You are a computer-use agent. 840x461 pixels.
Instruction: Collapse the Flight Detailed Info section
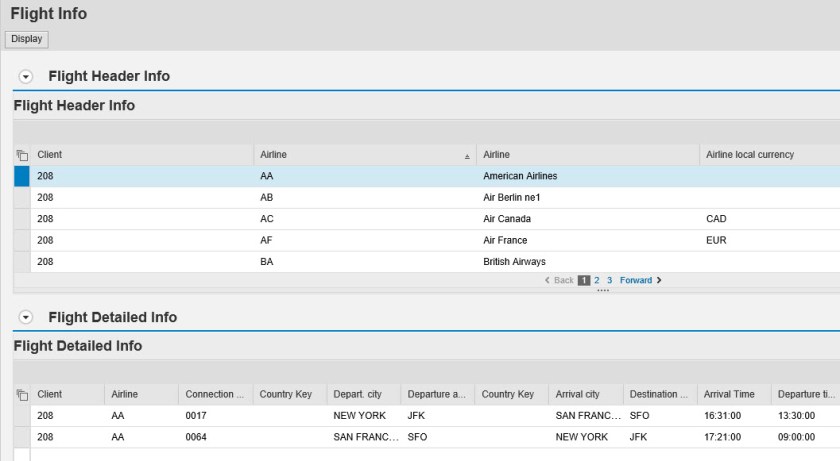25,318
